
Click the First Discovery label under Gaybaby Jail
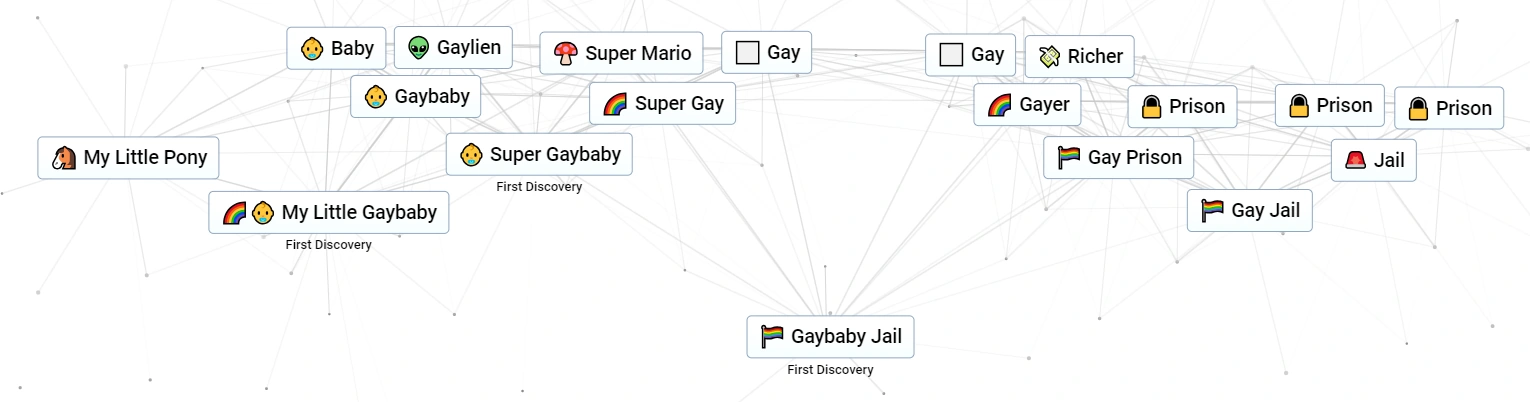click(x=829, y=370)
